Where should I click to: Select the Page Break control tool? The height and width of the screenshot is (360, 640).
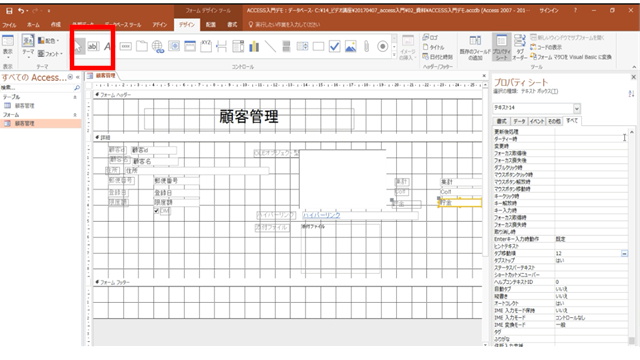(x=222, y=47)
